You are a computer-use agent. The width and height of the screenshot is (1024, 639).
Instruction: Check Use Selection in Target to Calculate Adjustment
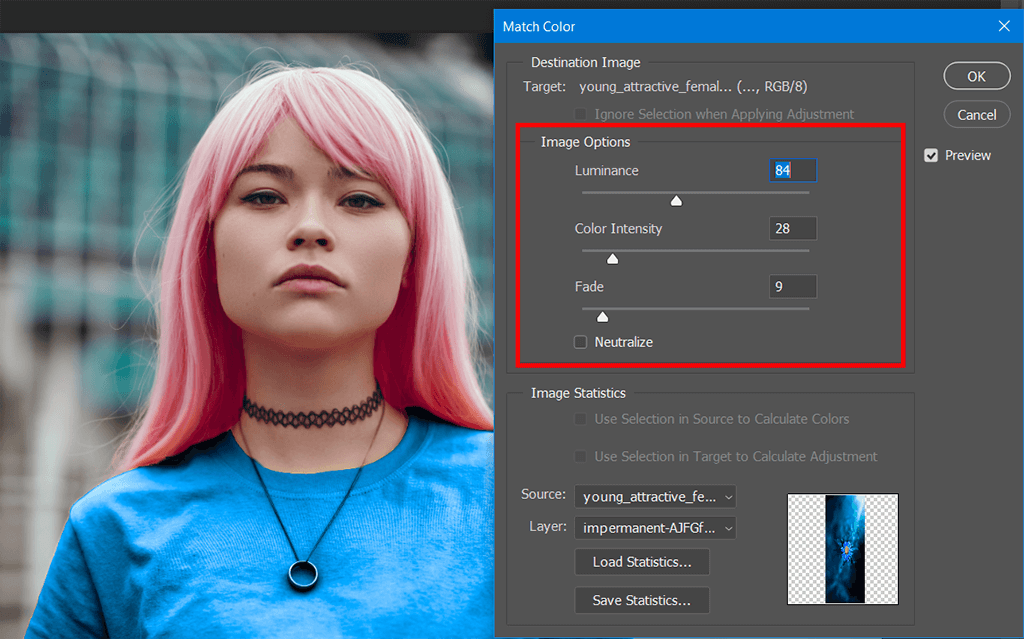pyautogui.click(x=580, y=456)
